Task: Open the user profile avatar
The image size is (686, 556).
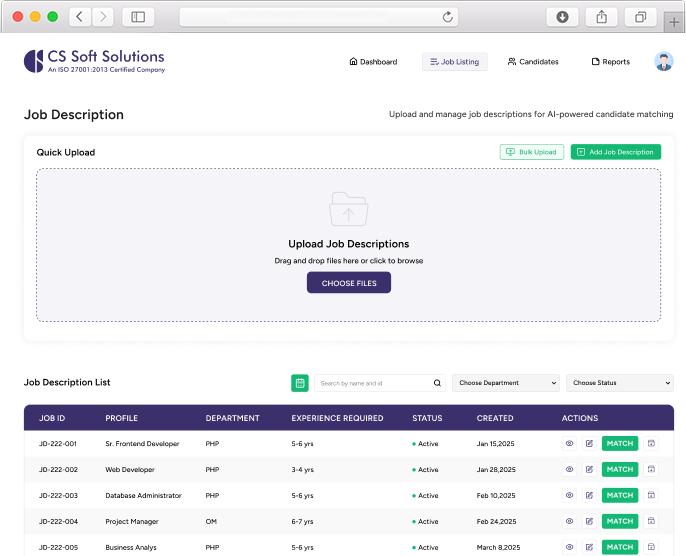Action: click(x=663, y=62)
